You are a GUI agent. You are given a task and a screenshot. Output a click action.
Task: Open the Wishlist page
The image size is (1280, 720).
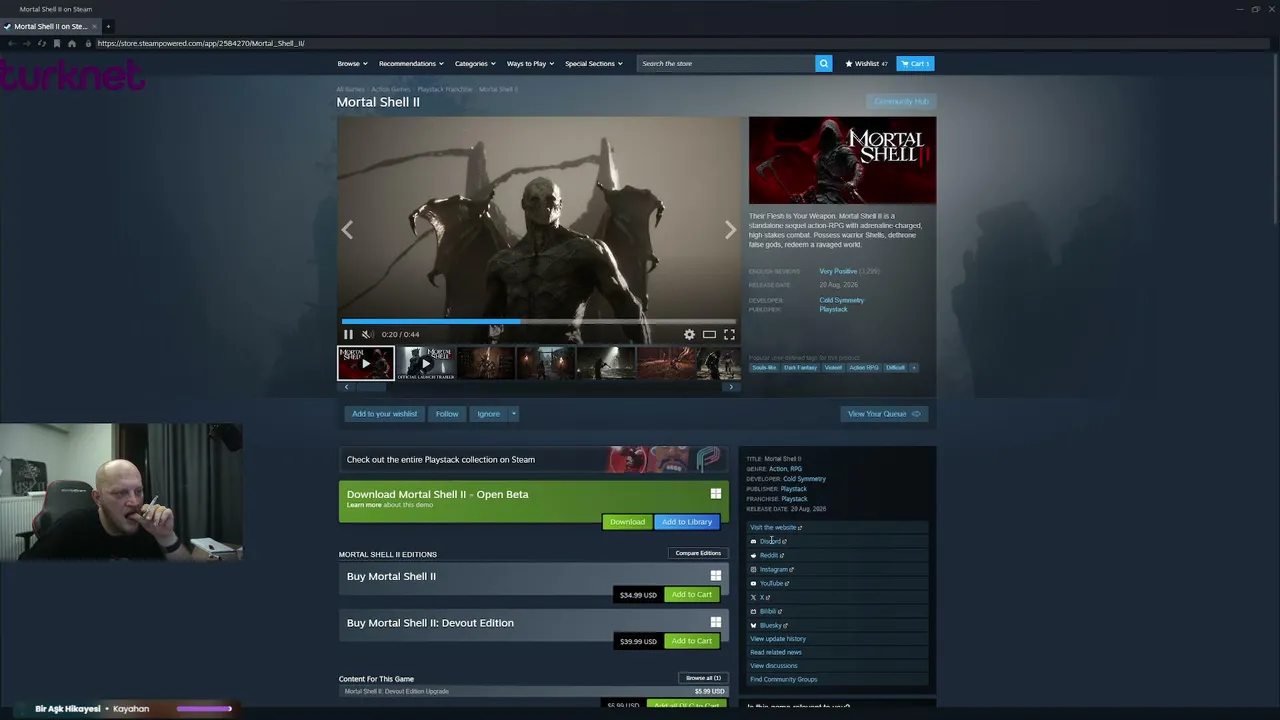[866, 63]
